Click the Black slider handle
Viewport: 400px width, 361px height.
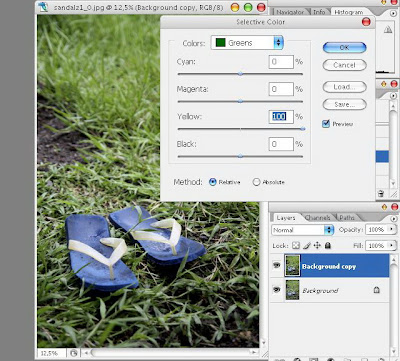click(240, 156)
